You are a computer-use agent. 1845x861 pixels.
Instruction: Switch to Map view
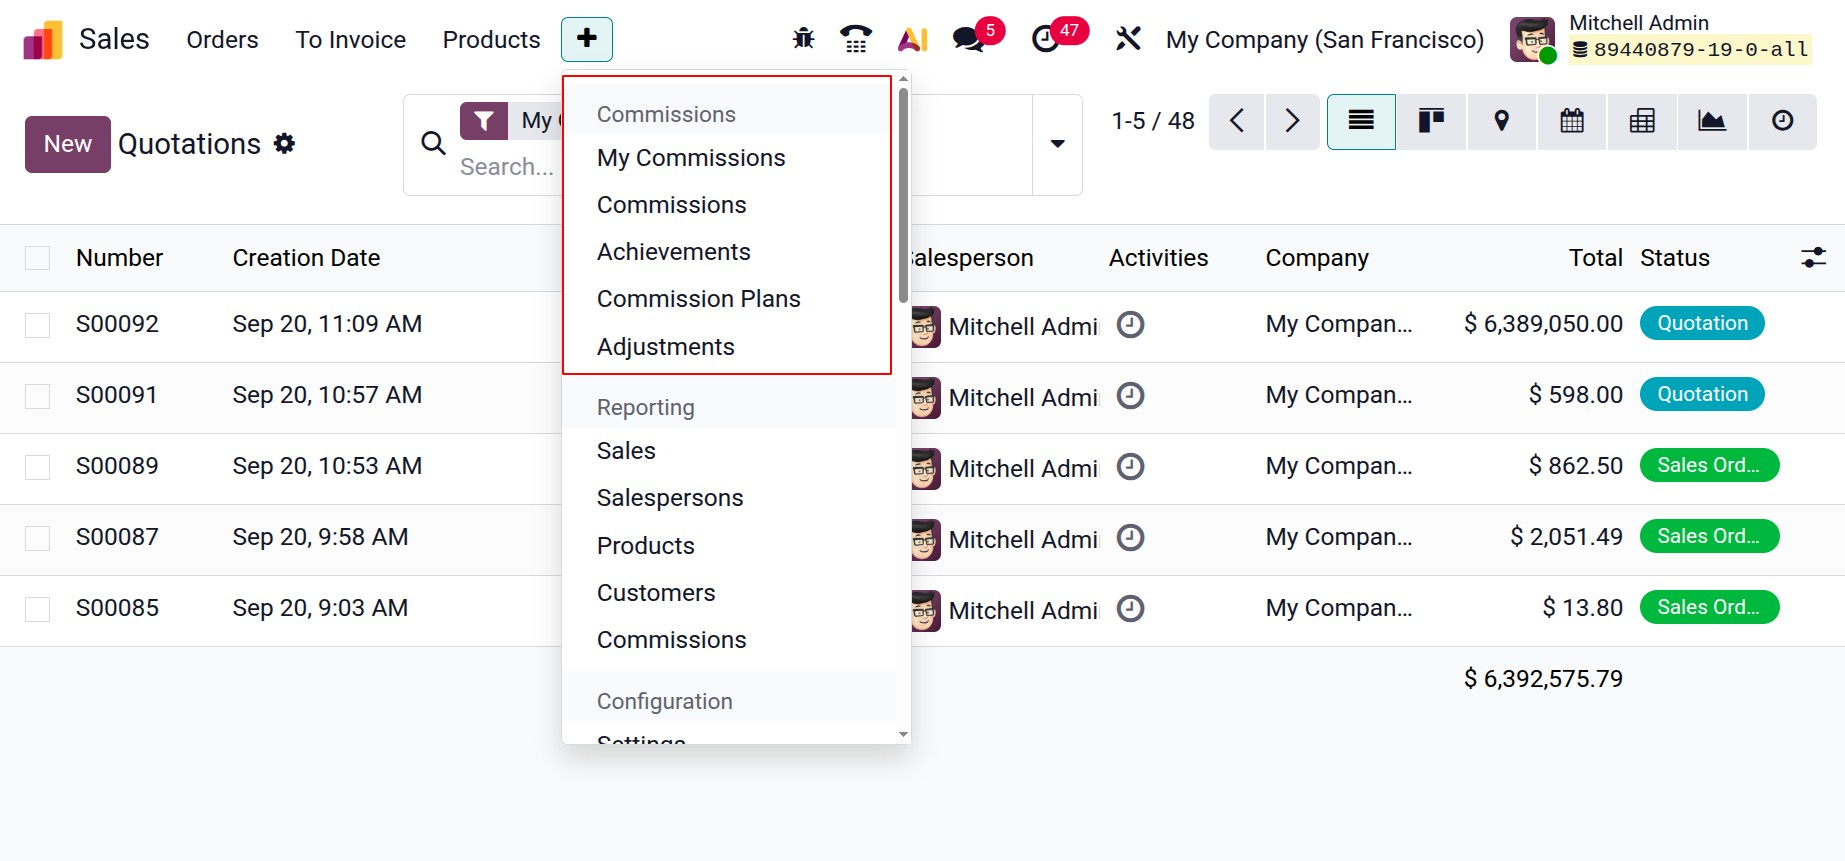(1501, 121)
